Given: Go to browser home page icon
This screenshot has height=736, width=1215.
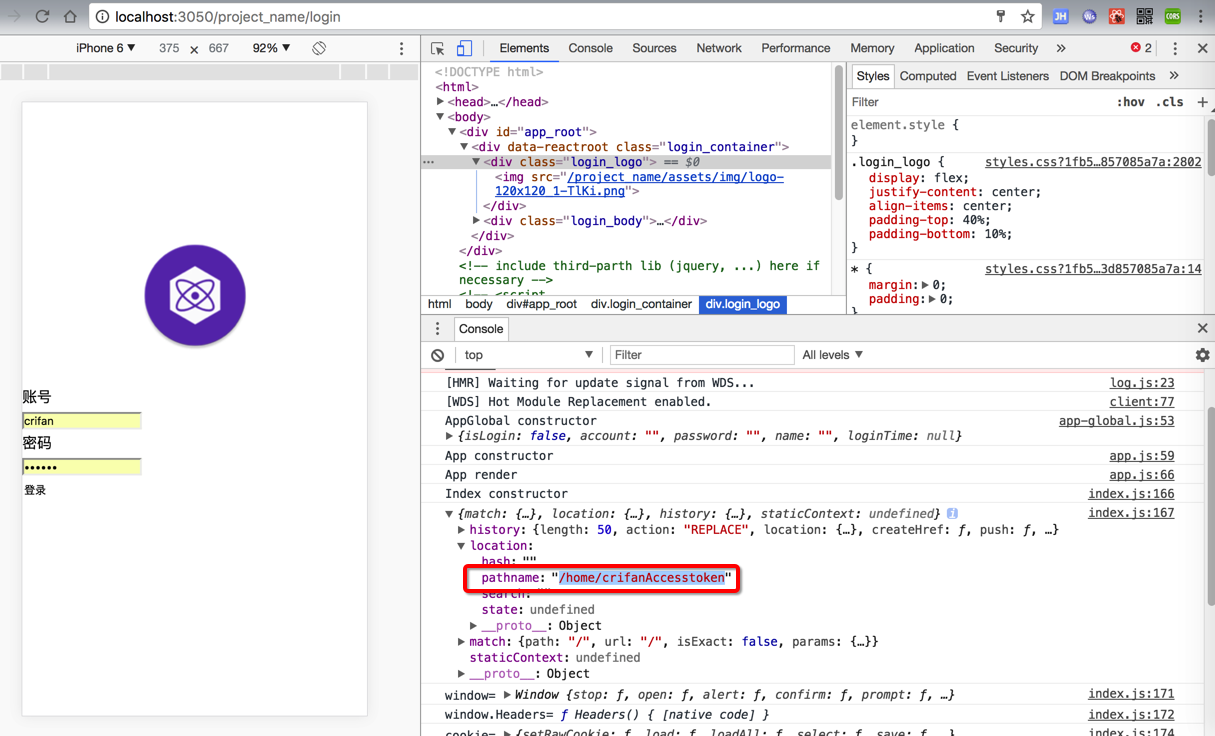Looking at the screenshot, I should click(x=70, y=16).
